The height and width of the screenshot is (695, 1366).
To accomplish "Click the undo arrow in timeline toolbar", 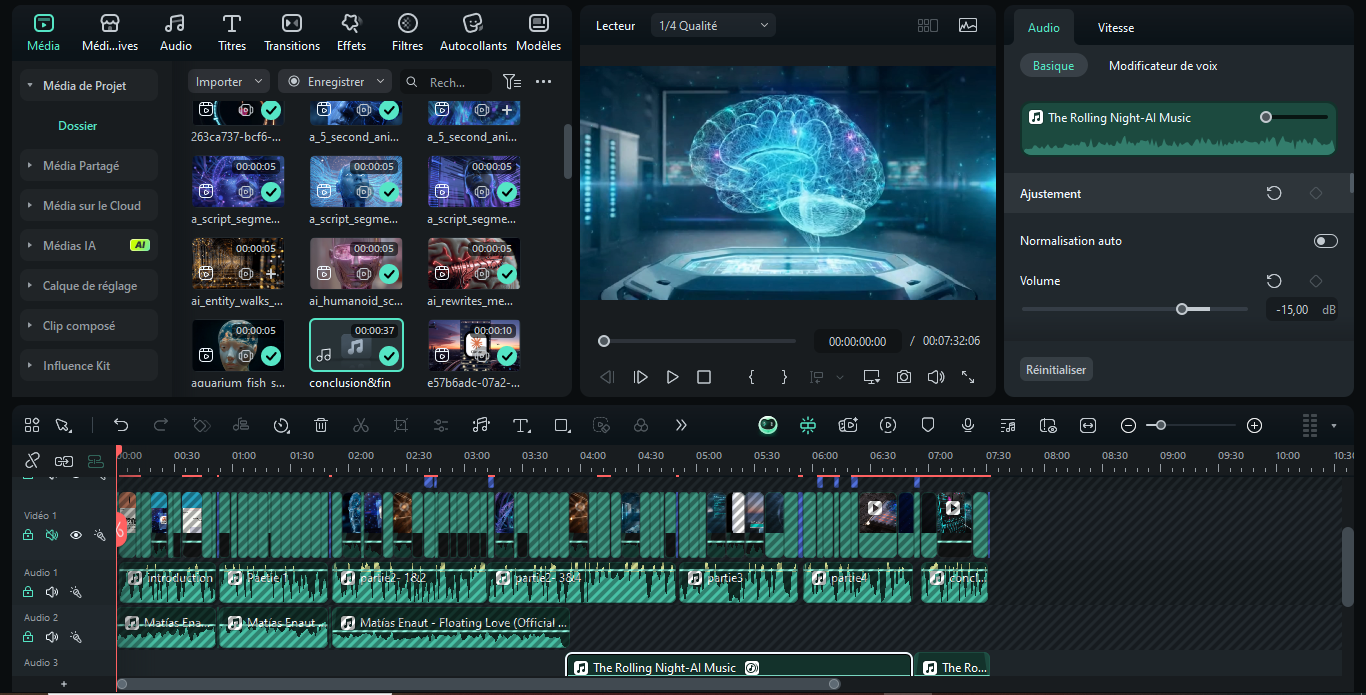I will pyautogui.click(x=121, y=425).
